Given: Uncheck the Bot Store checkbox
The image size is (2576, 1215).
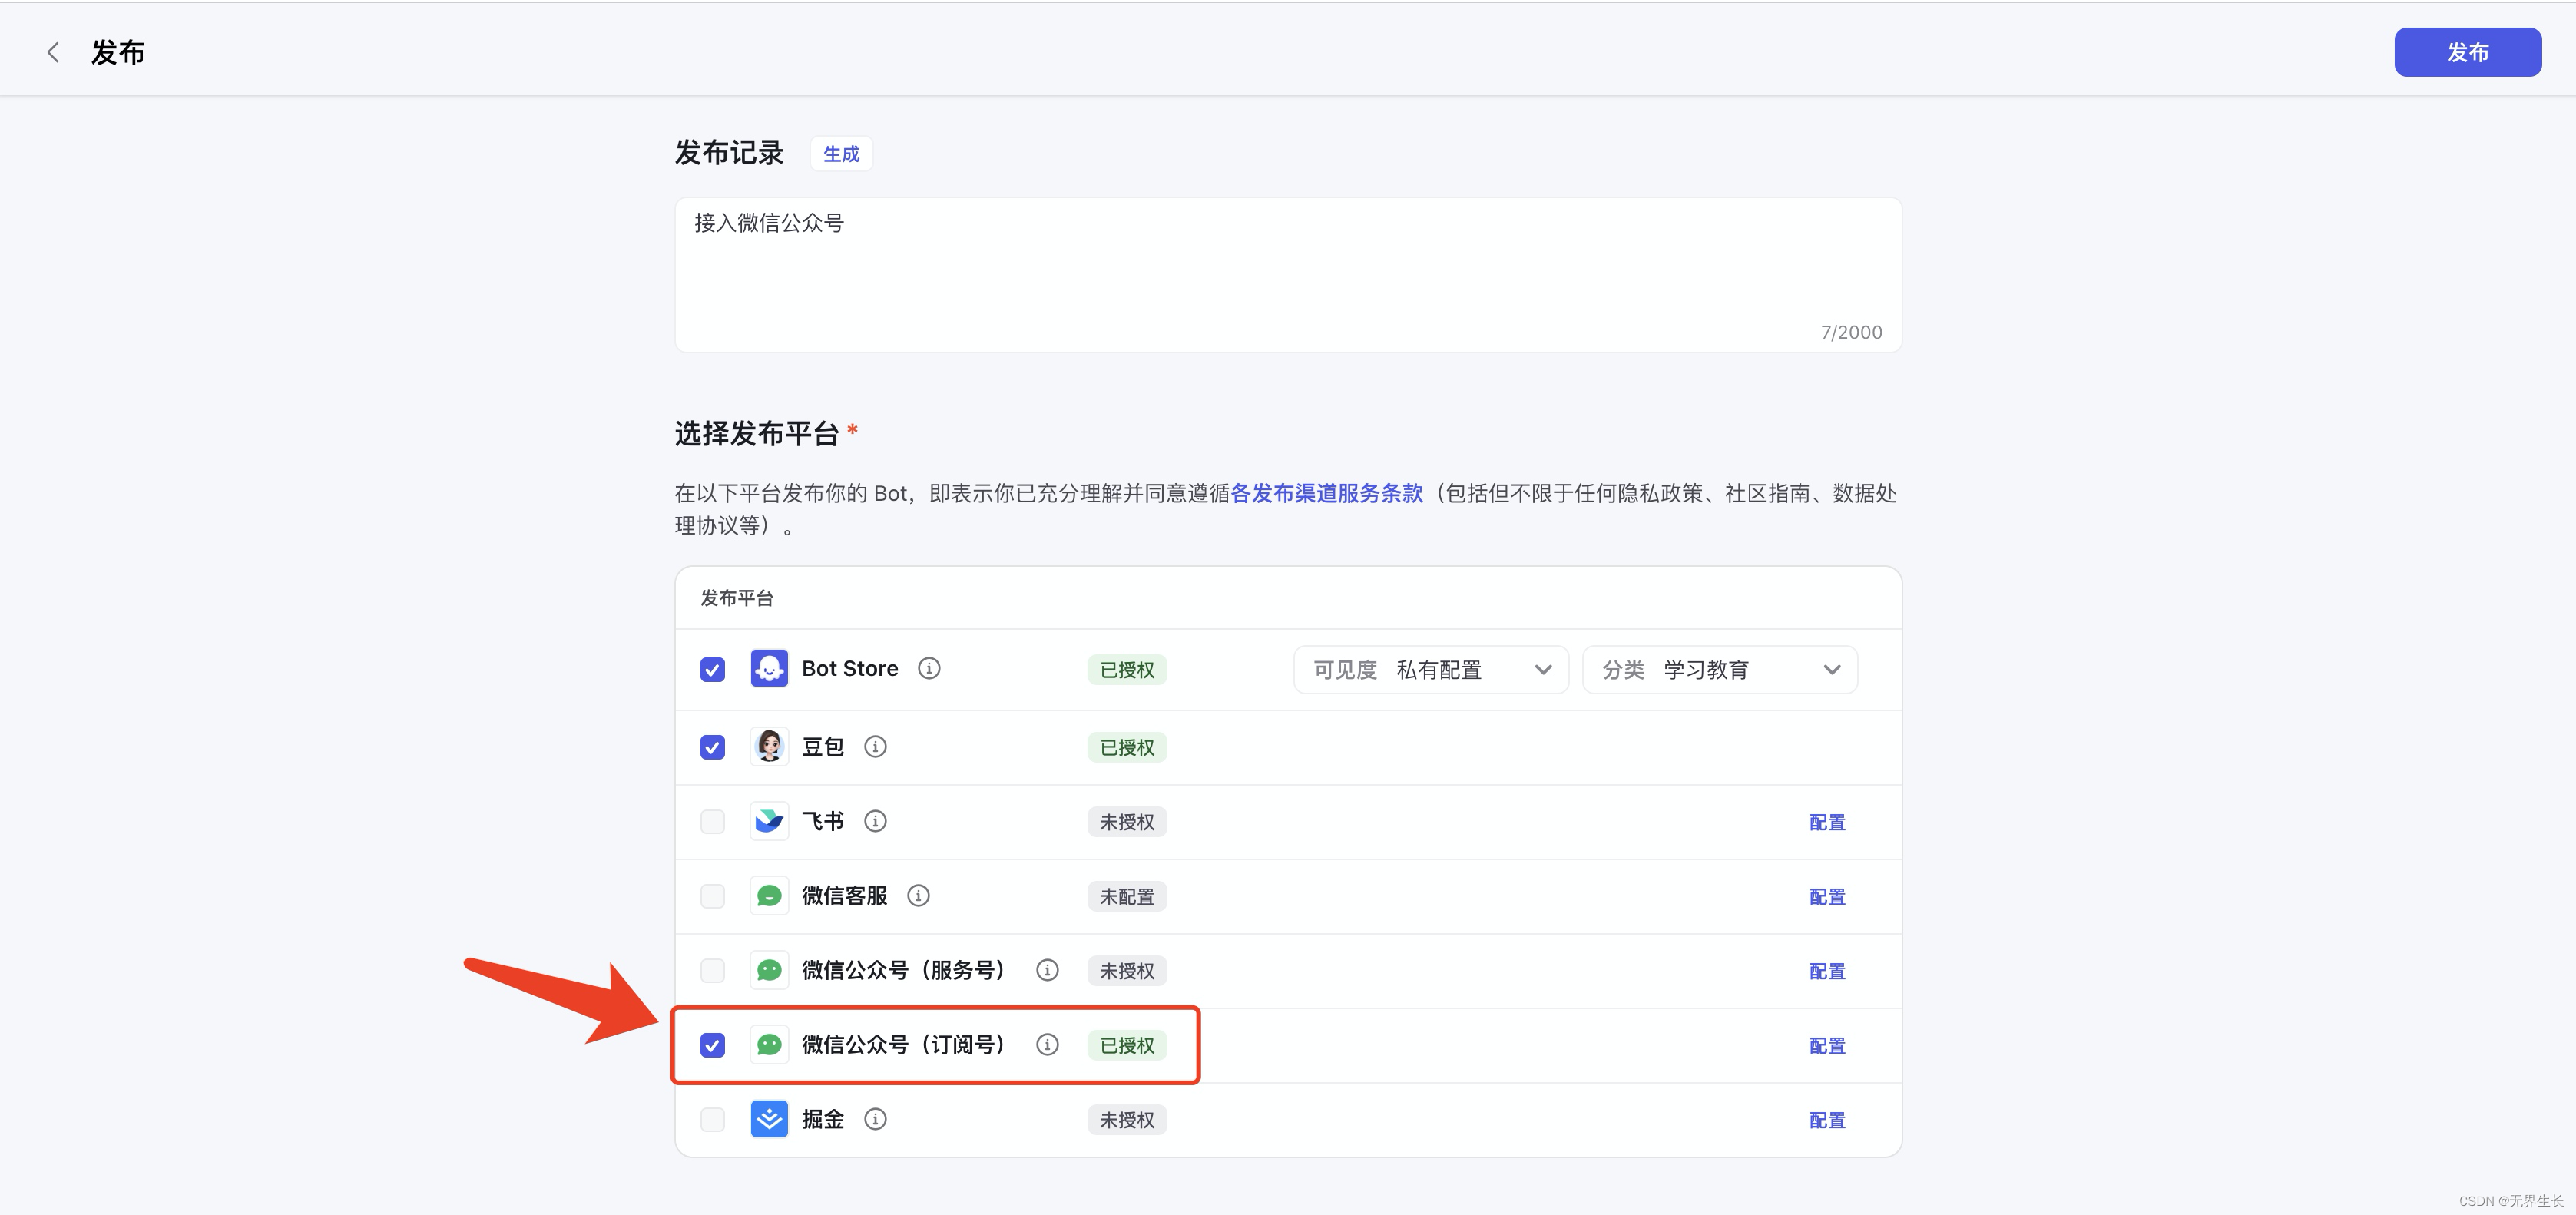Looking at the screenshot, I should point(712,669).
